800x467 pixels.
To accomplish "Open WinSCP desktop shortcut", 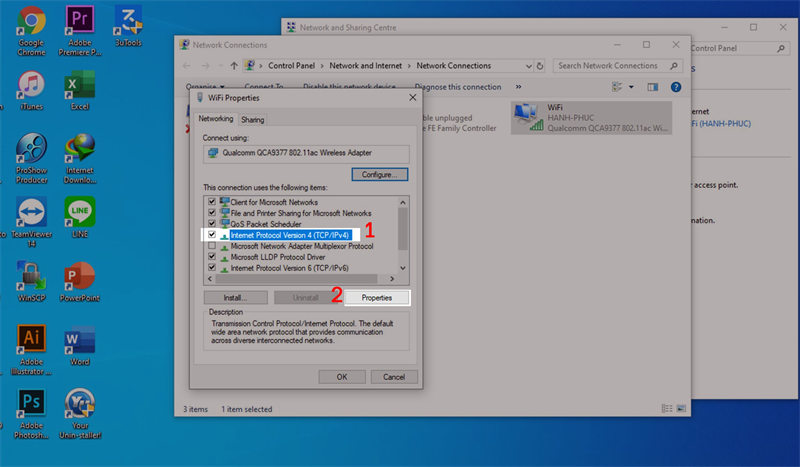I will pyautogui.click(x=31, y=282).
